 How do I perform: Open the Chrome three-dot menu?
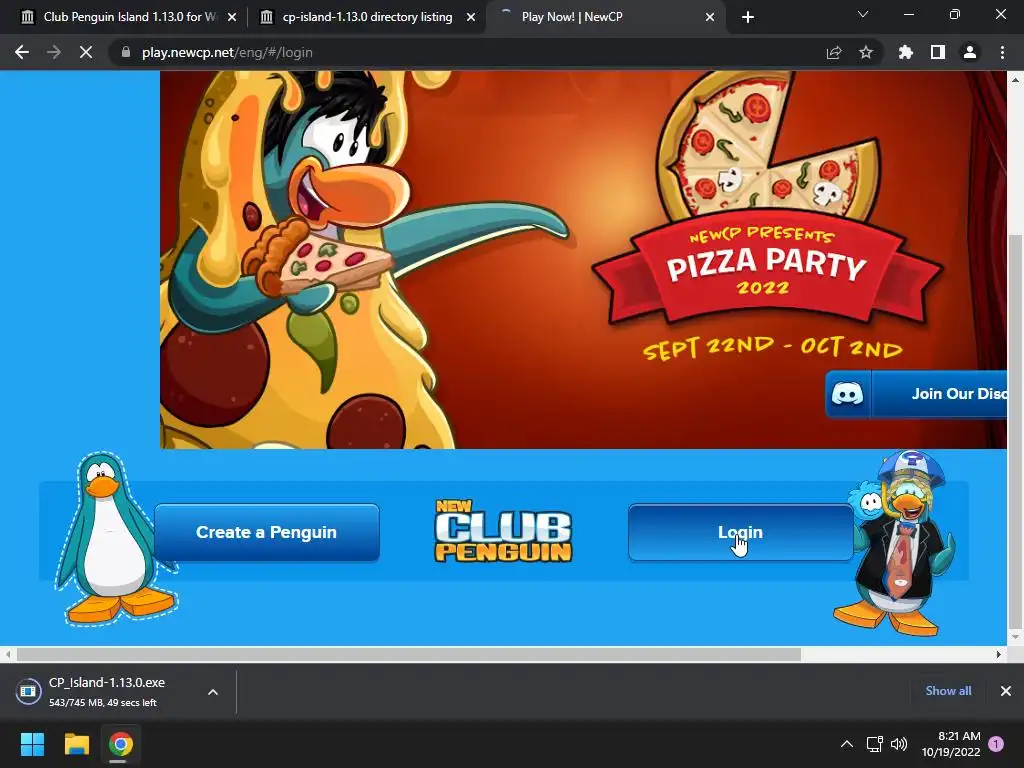coord(1002,52)
